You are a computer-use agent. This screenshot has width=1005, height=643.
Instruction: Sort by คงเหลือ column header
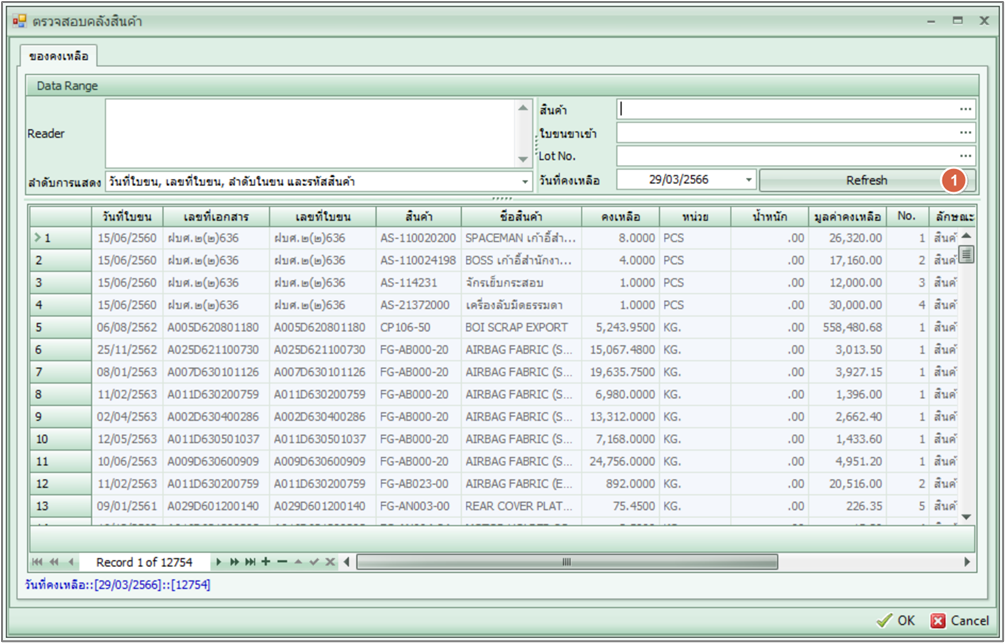(x=620, y=216)
